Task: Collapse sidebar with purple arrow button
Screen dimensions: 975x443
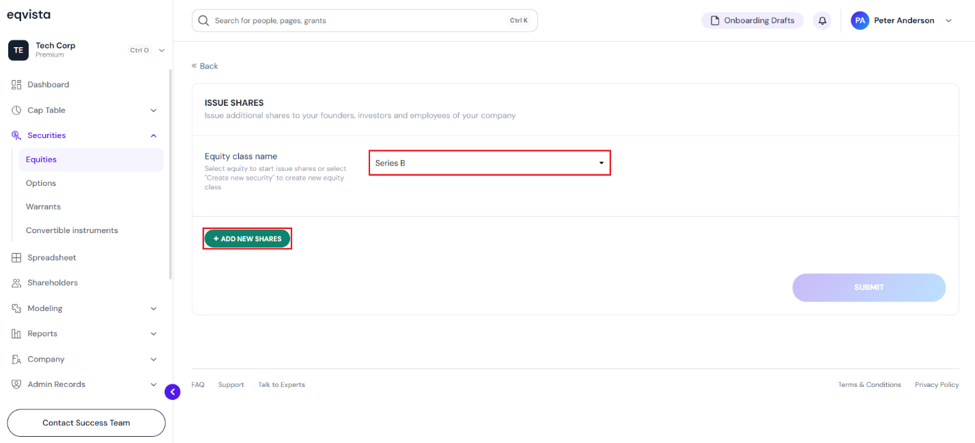Action: (172, 391)
